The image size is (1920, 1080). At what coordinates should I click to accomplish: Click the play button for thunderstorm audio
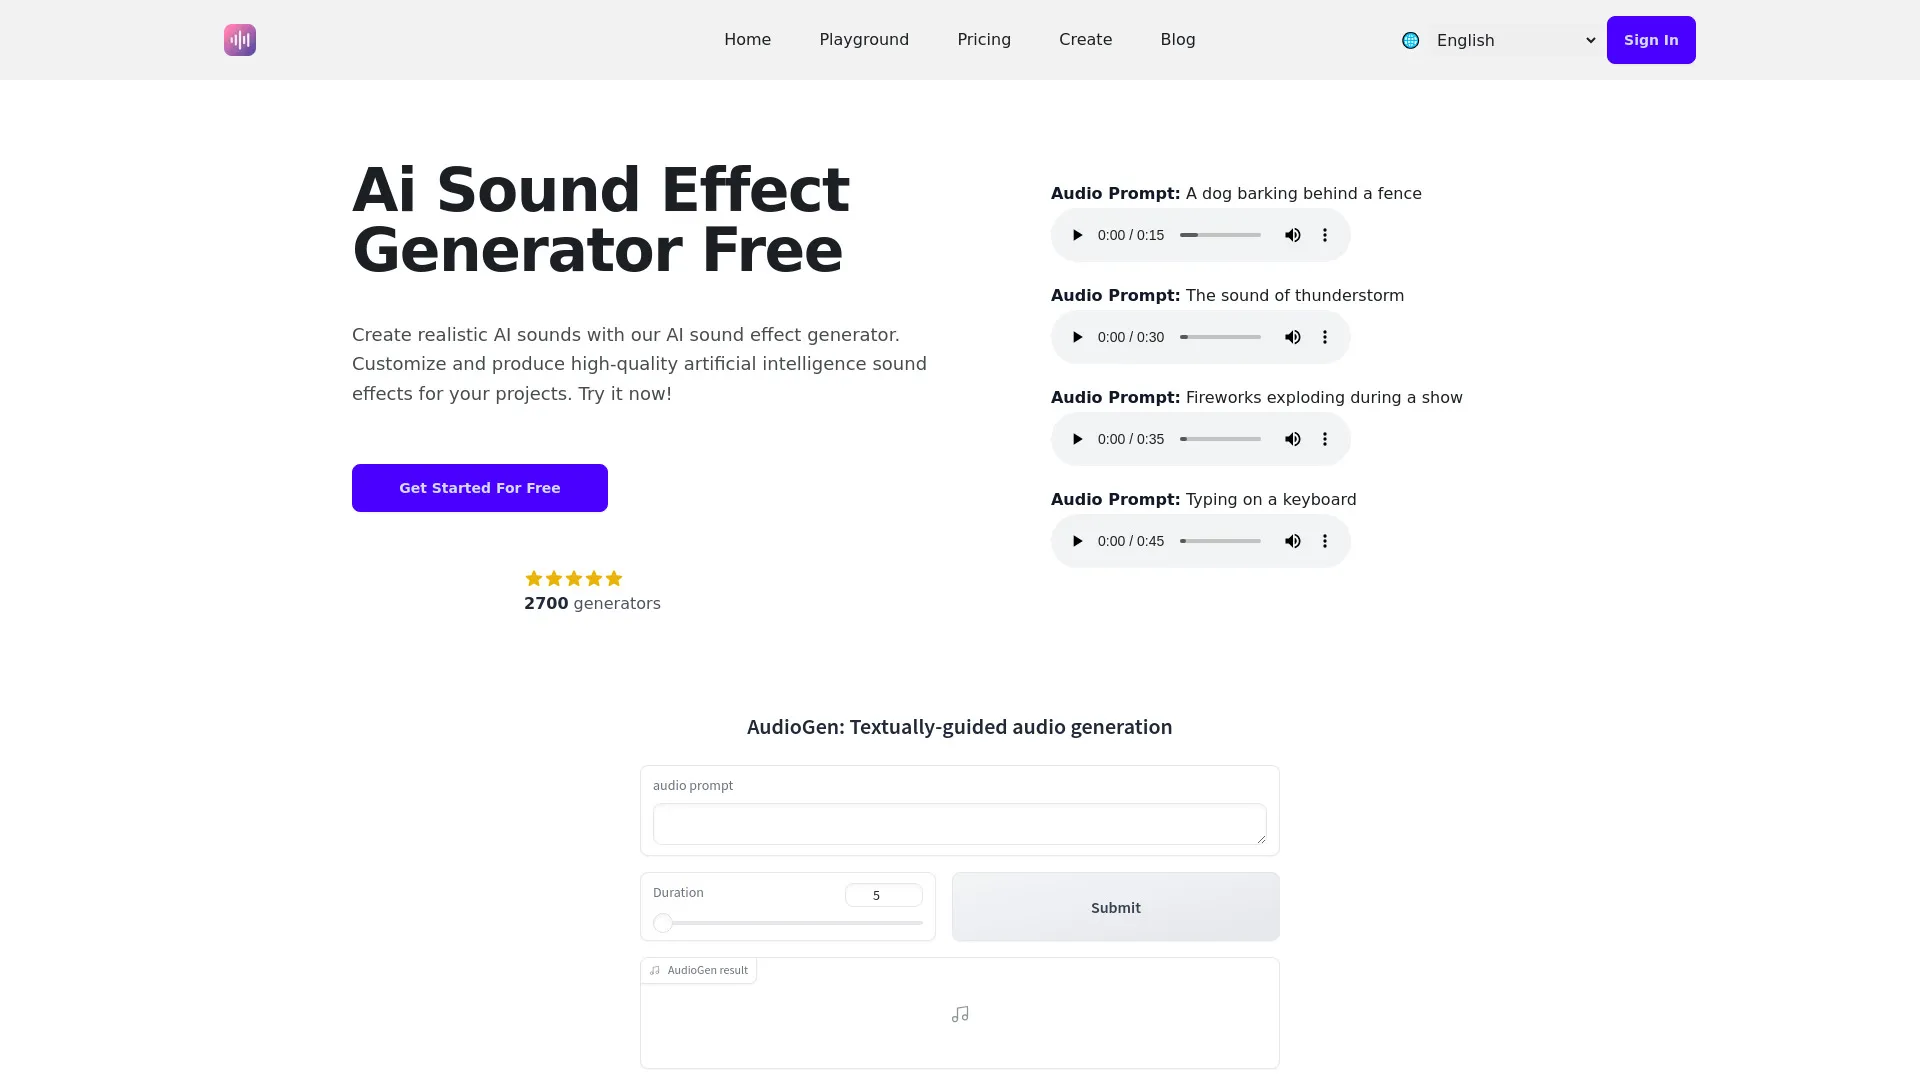[x=1077, y=336]
